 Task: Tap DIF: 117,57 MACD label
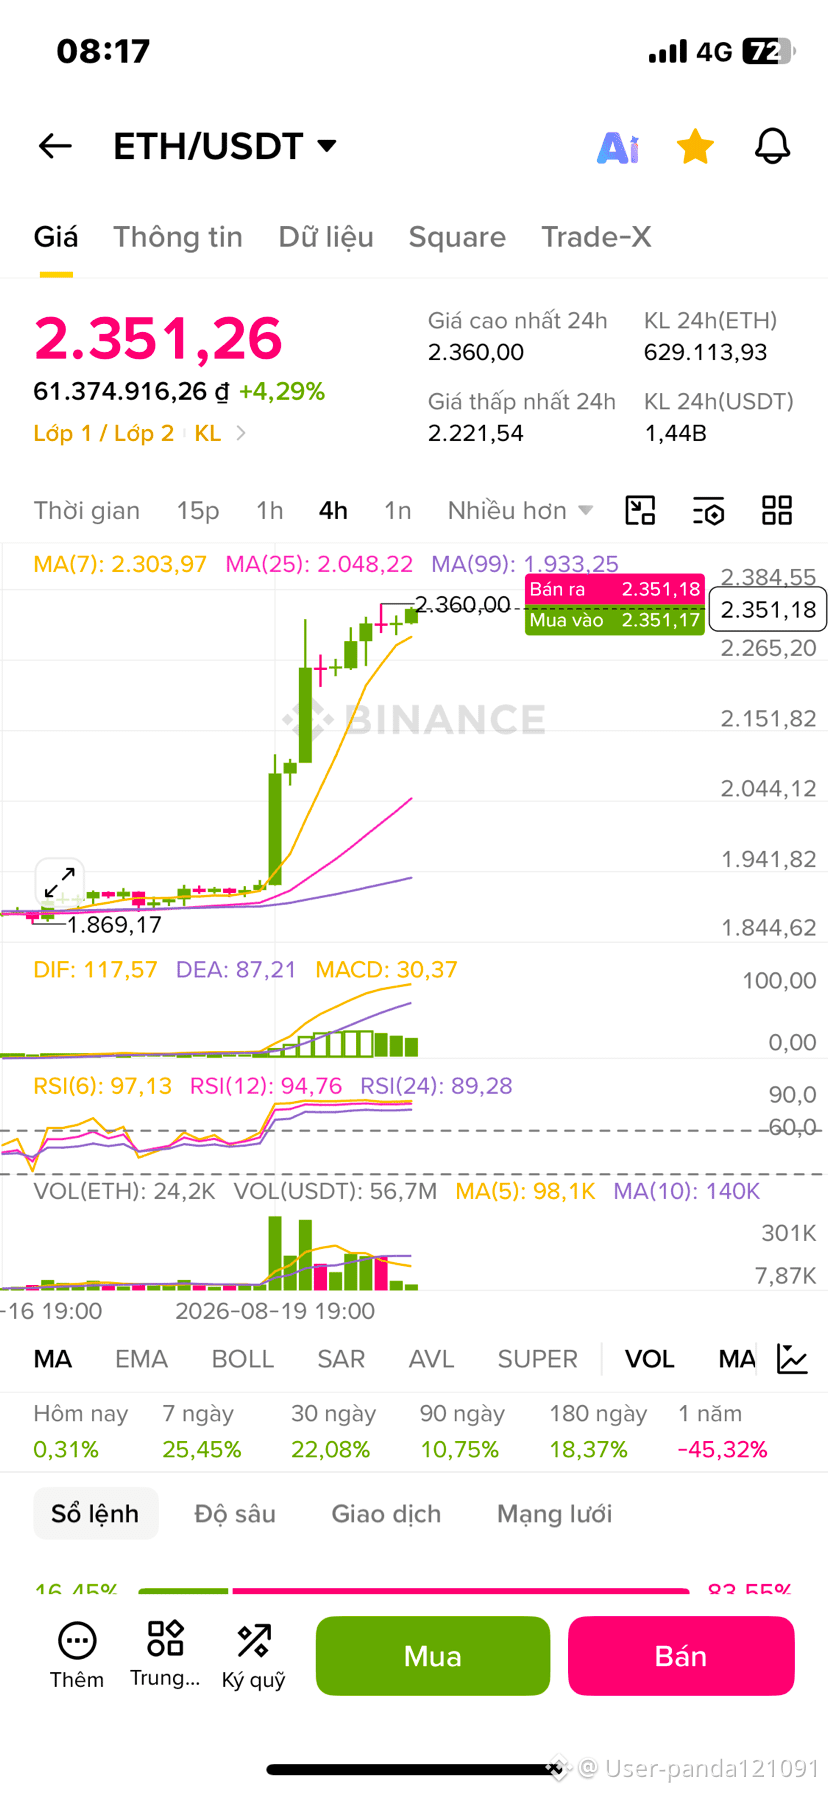pyautogui.click(x=95, y=970)
